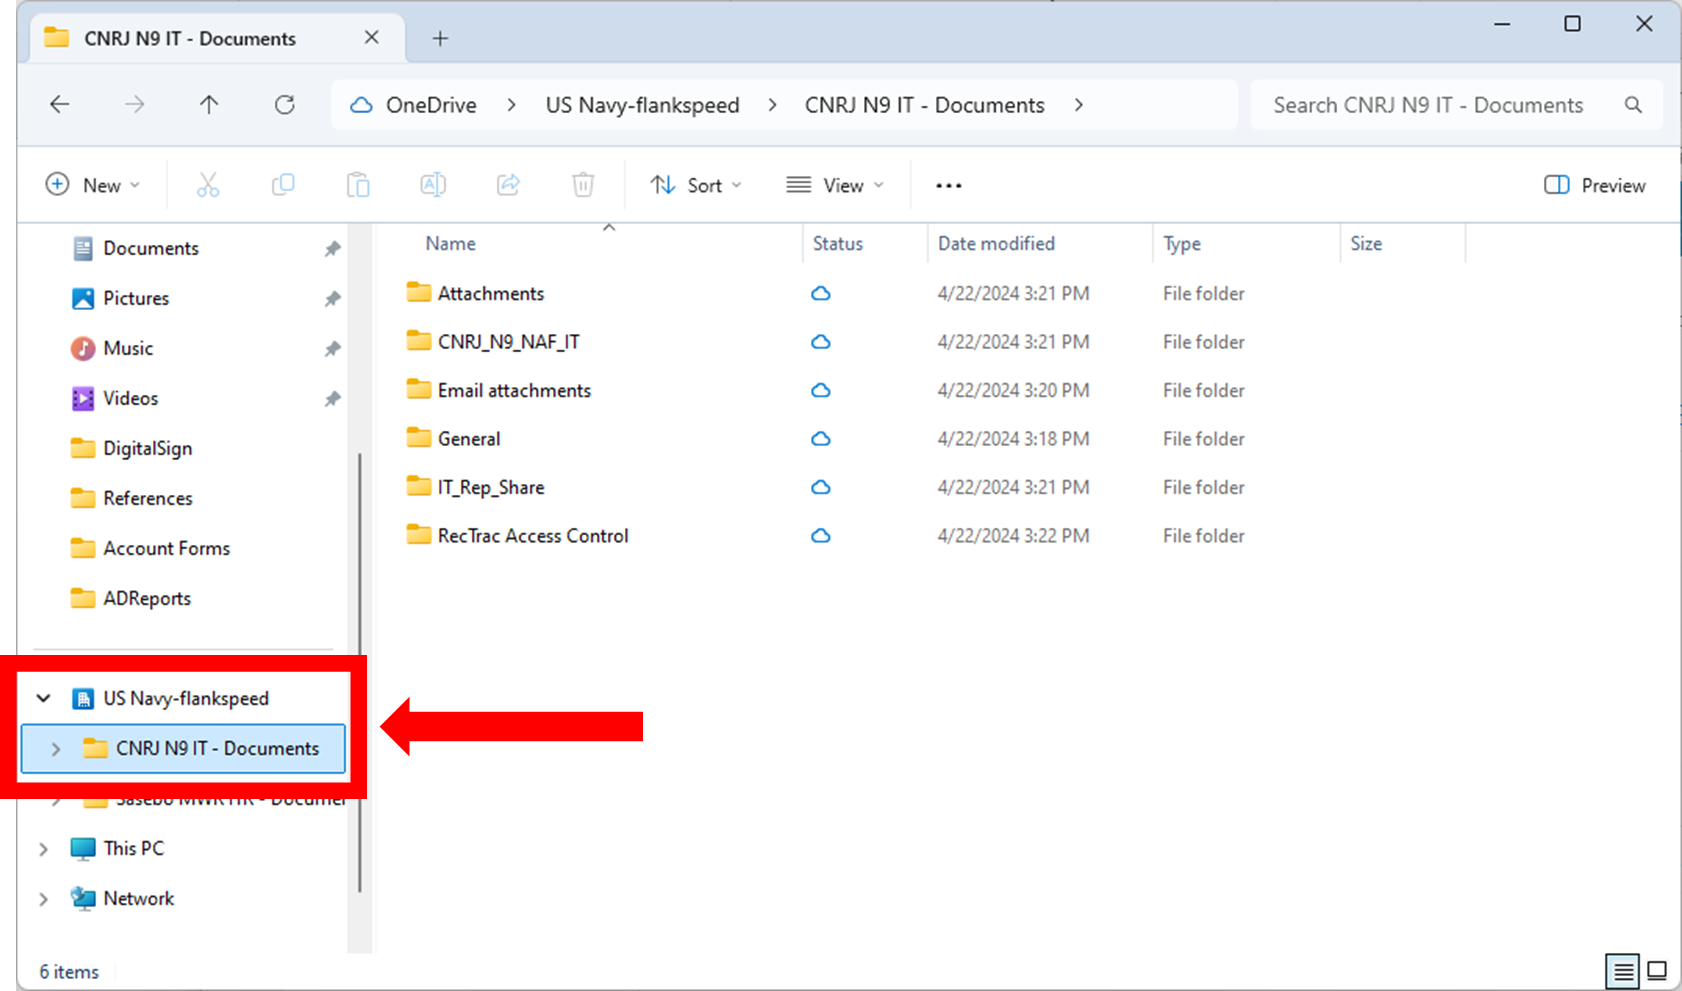Expand the CNRJ N9 IT - Documents sidebar folder
The height and width of the screenshot is (991, 1682).
coord(55,748)
